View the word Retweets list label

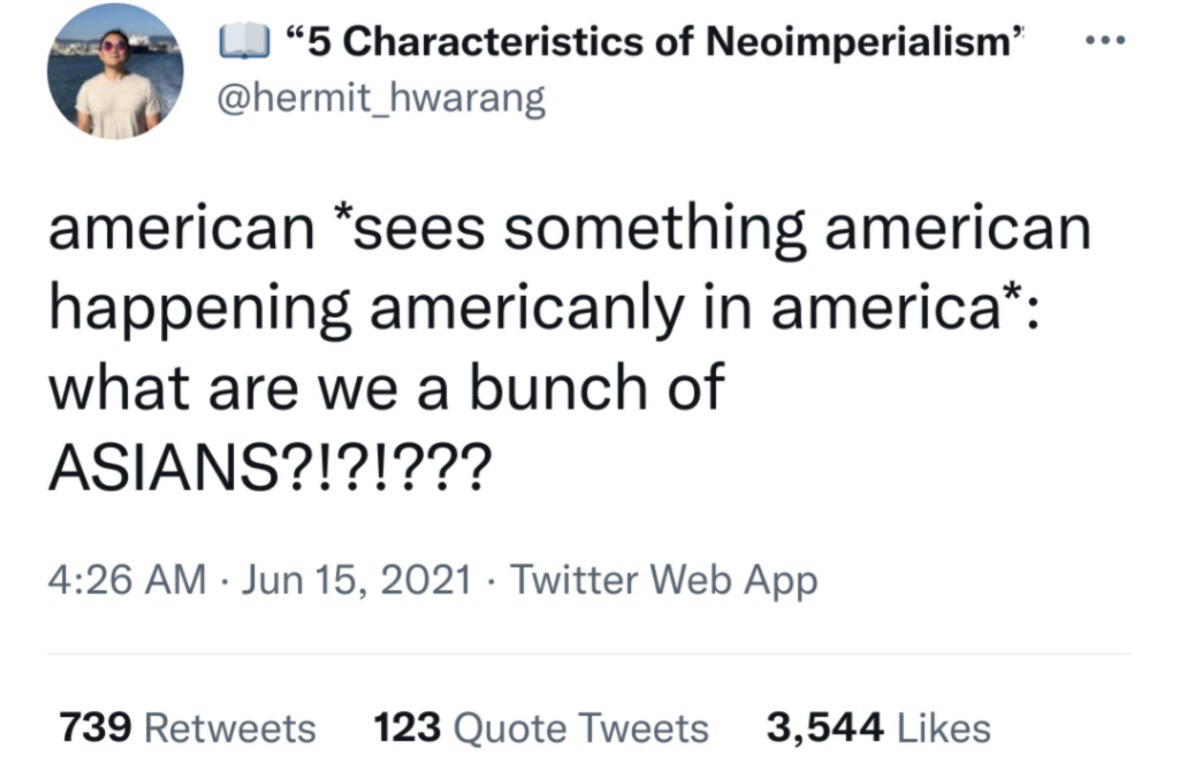230,727
